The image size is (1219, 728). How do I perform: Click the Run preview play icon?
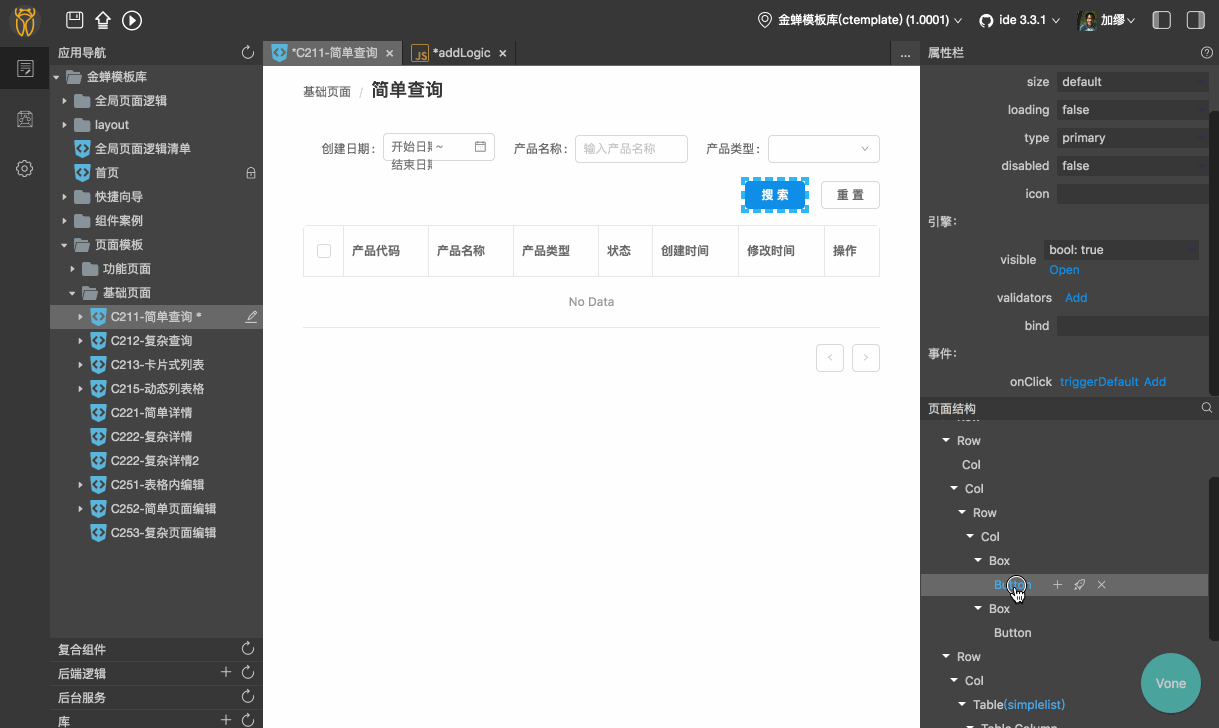click(x=131, y=20)
